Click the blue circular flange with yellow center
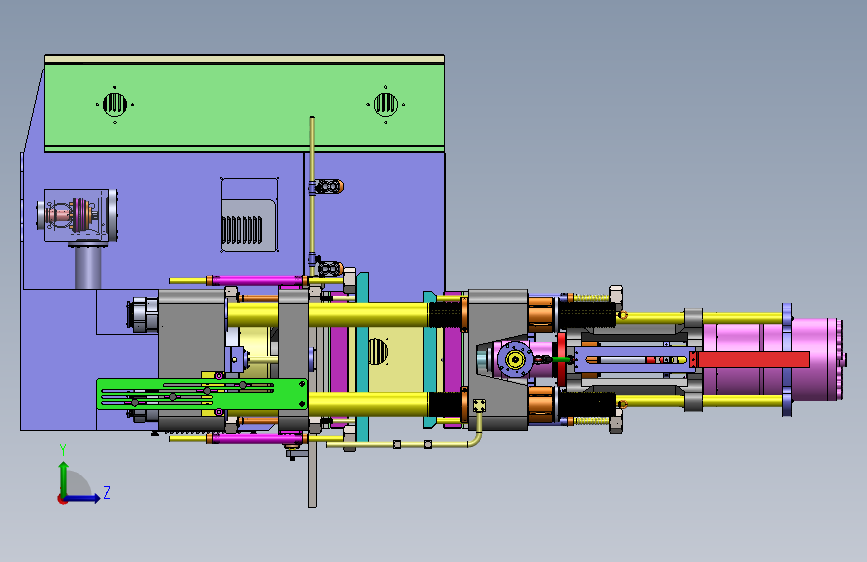This screenshot has height=562, width=867. pyautogui.click(x=515, y=360)
